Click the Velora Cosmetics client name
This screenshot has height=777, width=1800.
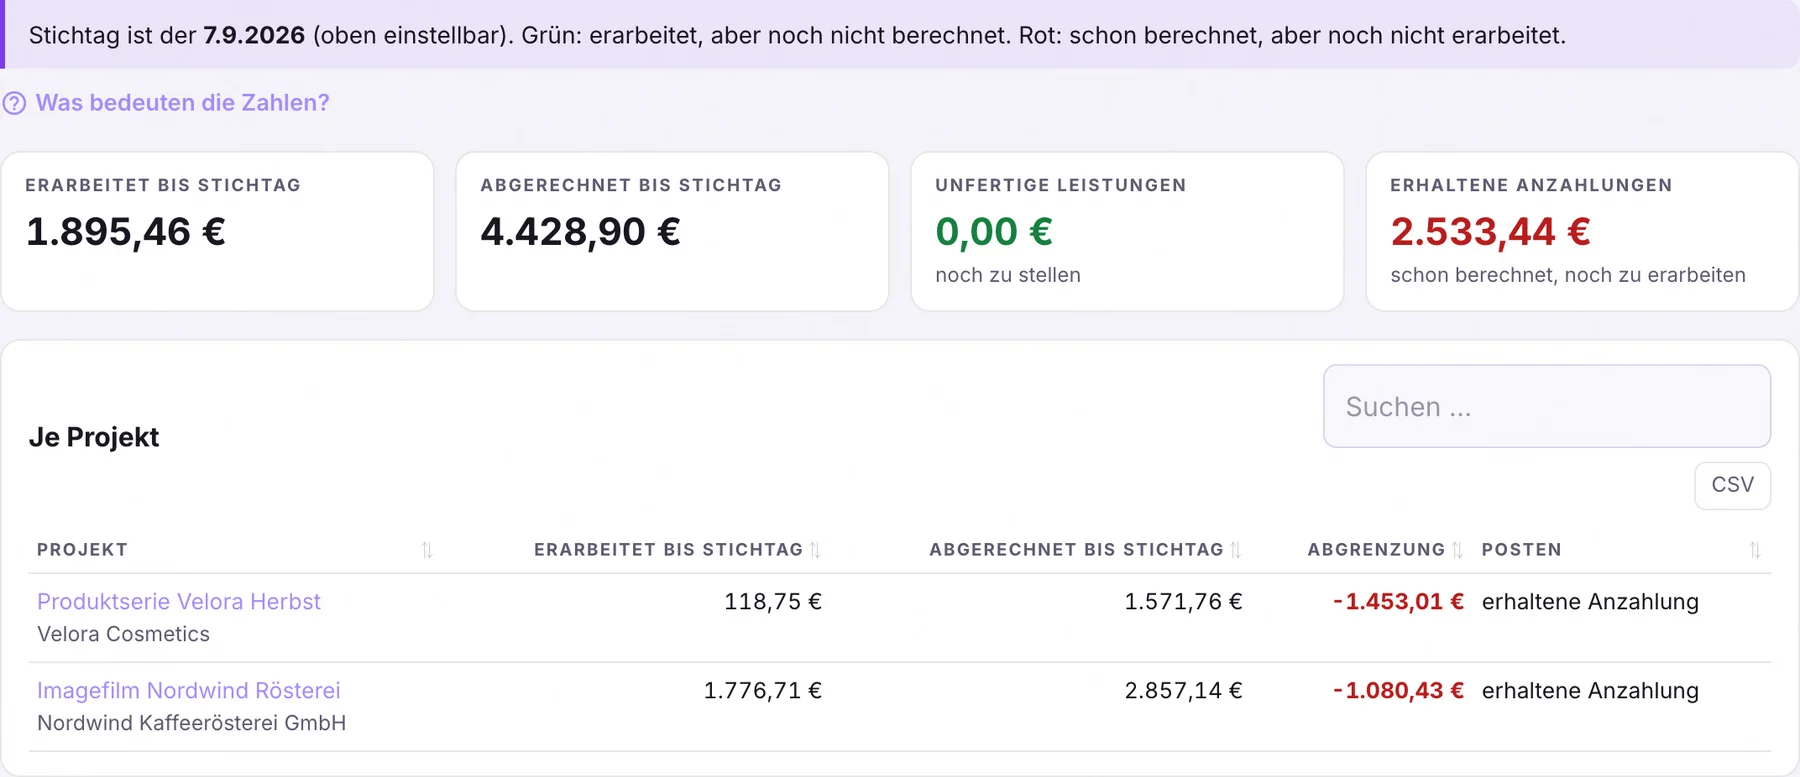click(123, 634)
